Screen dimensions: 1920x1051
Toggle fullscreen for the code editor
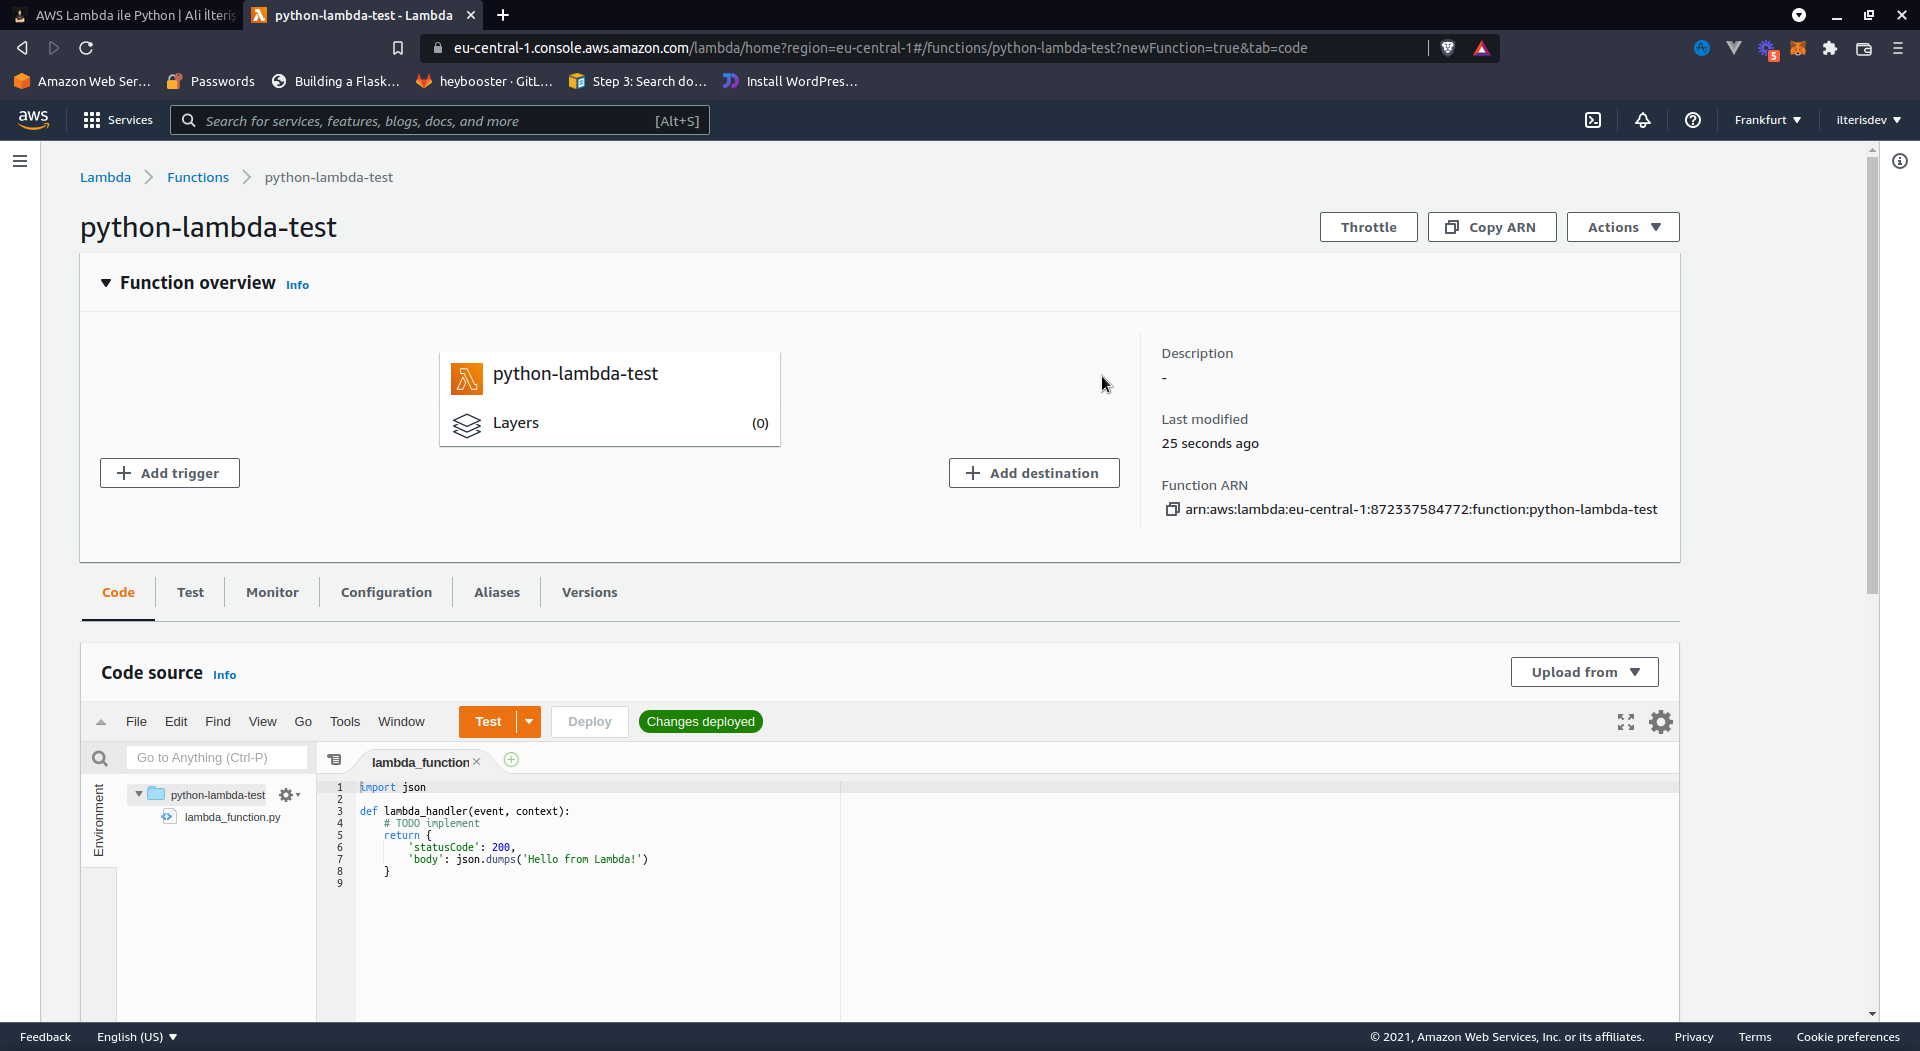pyautogui.click(x=1626, y=722)
